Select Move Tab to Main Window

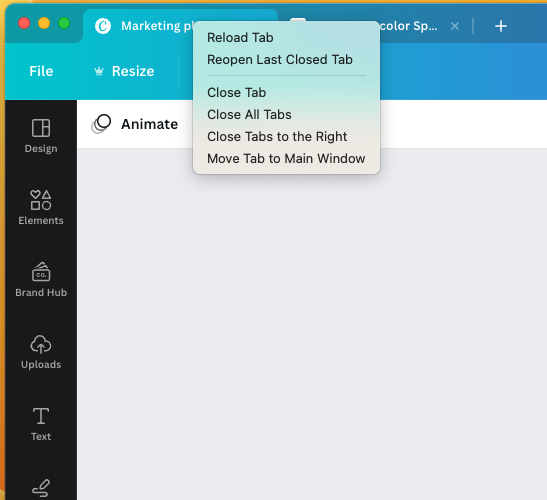[286, 158]
